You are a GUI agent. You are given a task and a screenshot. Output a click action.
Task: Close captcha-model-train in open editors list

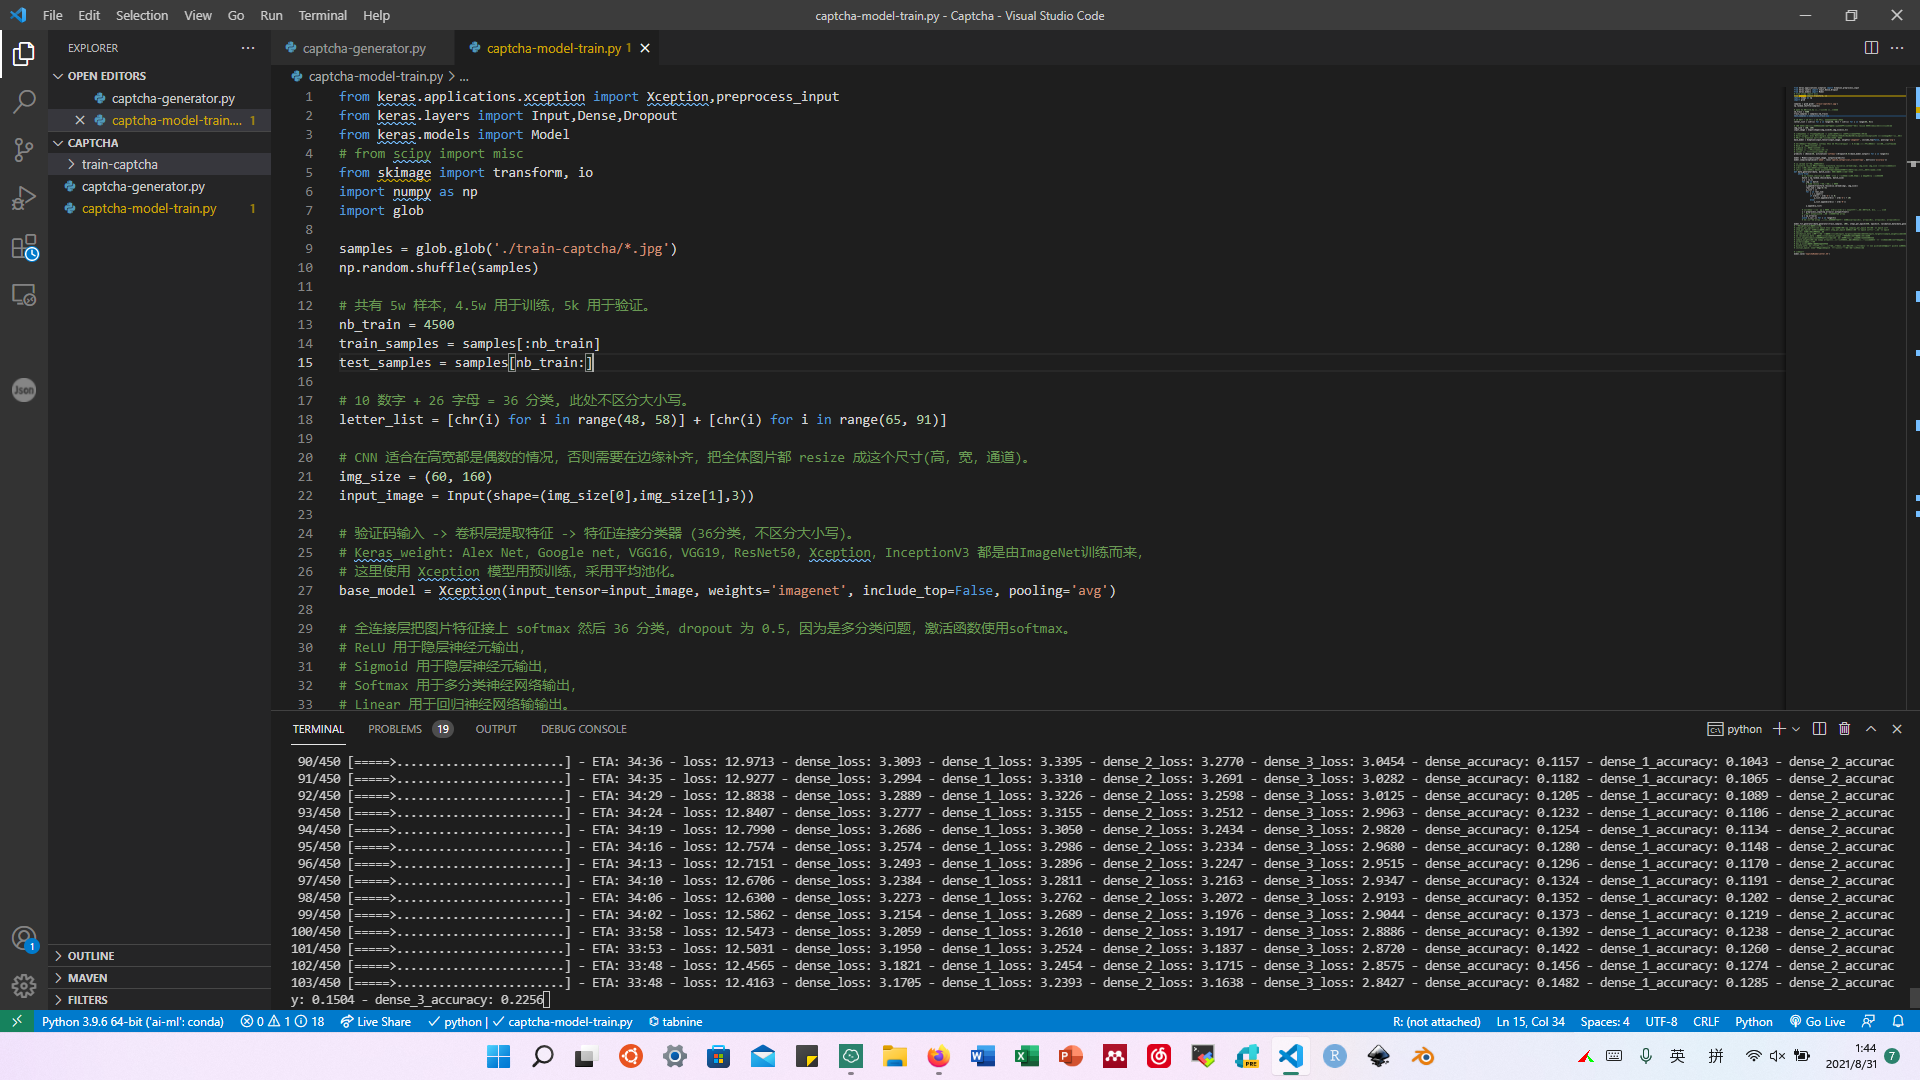pyautogui.click(x=80, y=121)
